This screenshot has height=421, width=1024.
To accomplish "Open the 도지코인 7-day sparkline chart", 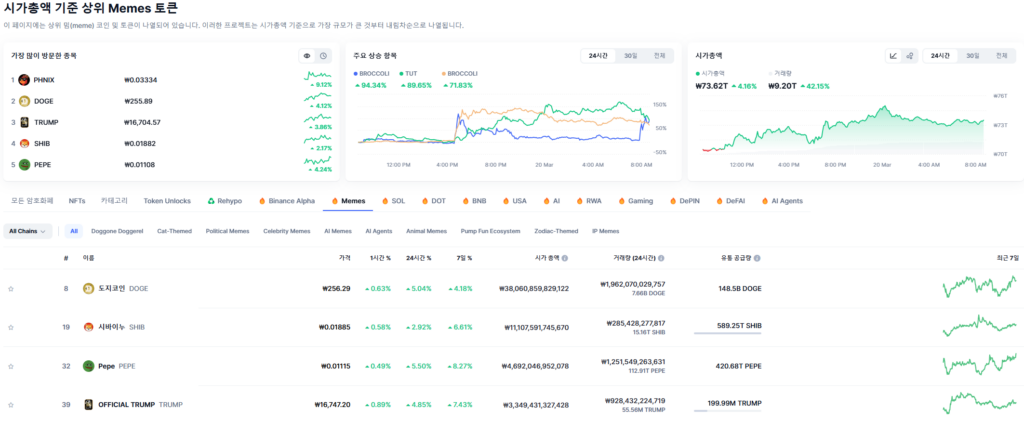I will click(x=979, y=287).
